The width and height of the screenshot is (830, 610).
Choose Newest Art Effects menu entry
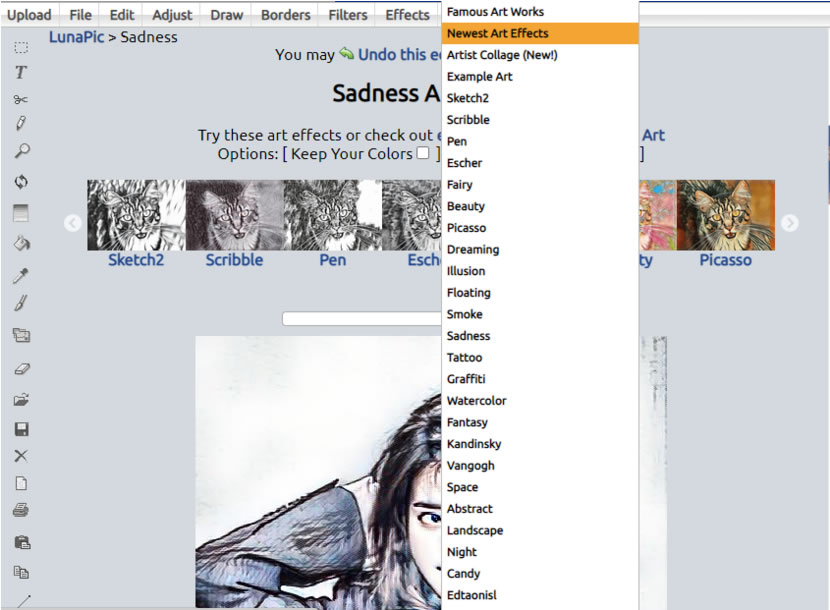coord(540,33)
